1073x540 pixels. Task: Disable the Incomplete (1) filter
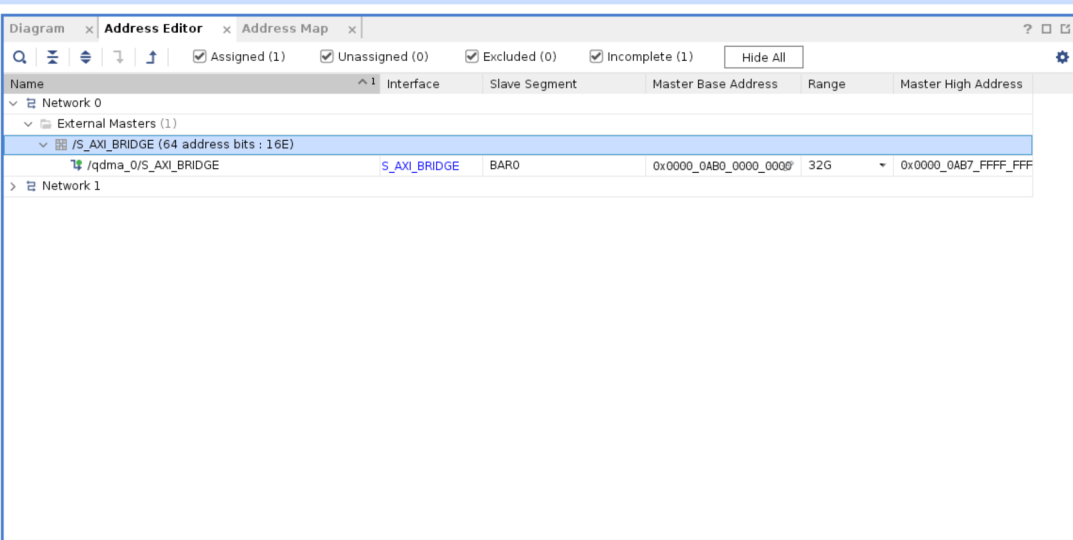(x=596, y=57)
